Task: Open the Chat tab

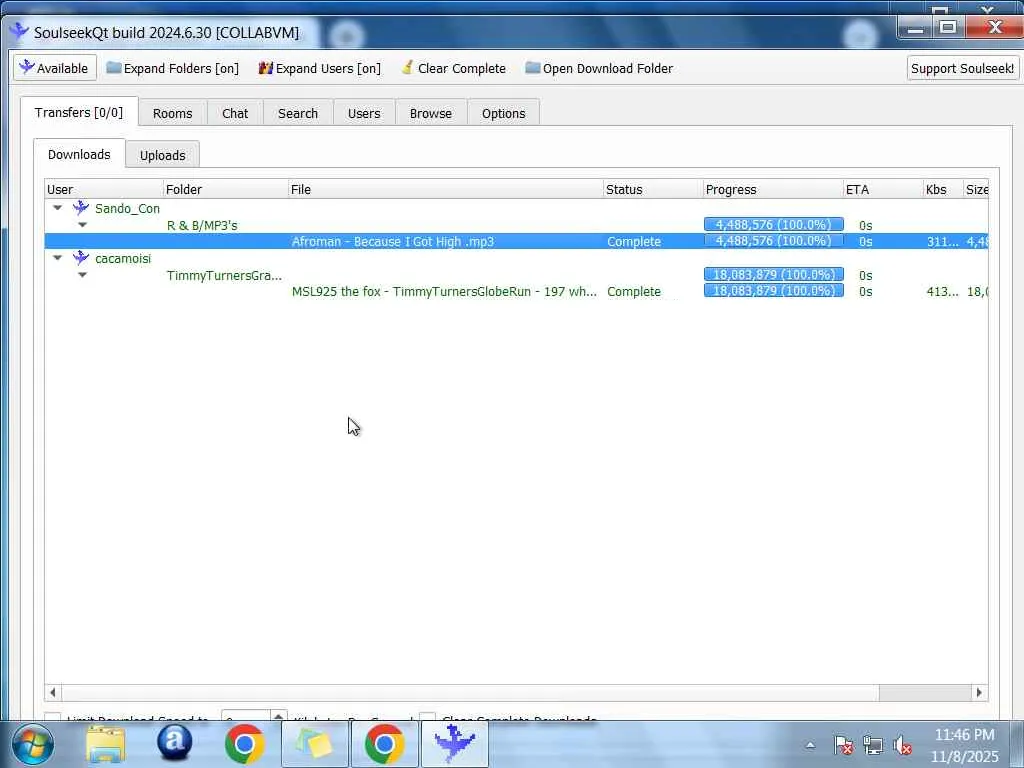Action: tap(235, 113)
